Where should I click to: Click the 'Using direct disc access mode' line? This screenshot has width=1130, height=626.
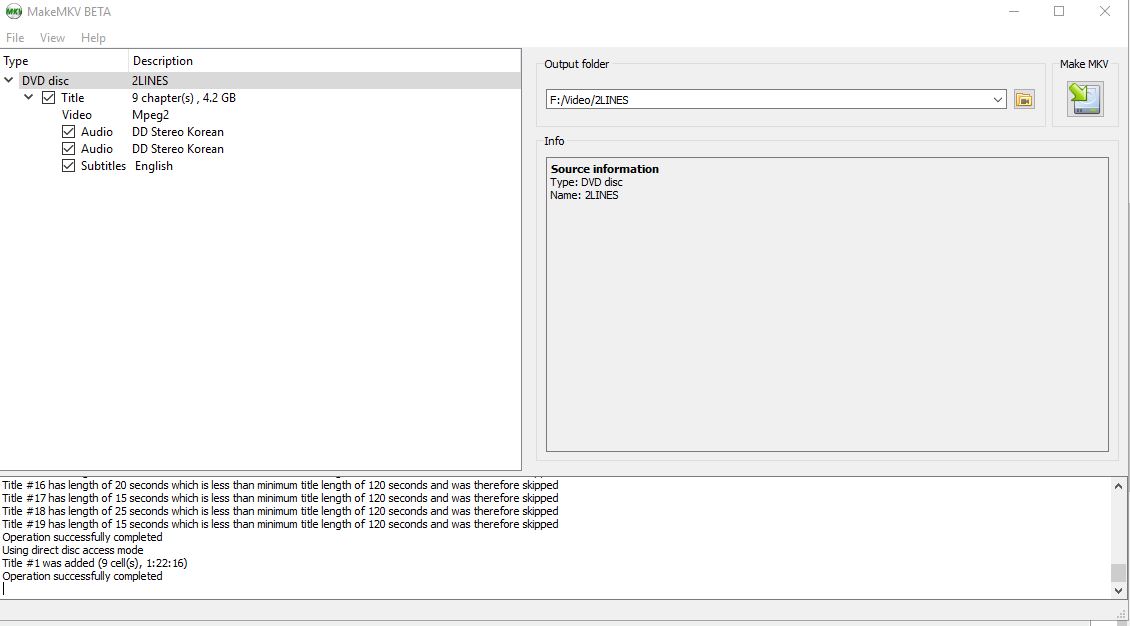(x=73, y=550)
